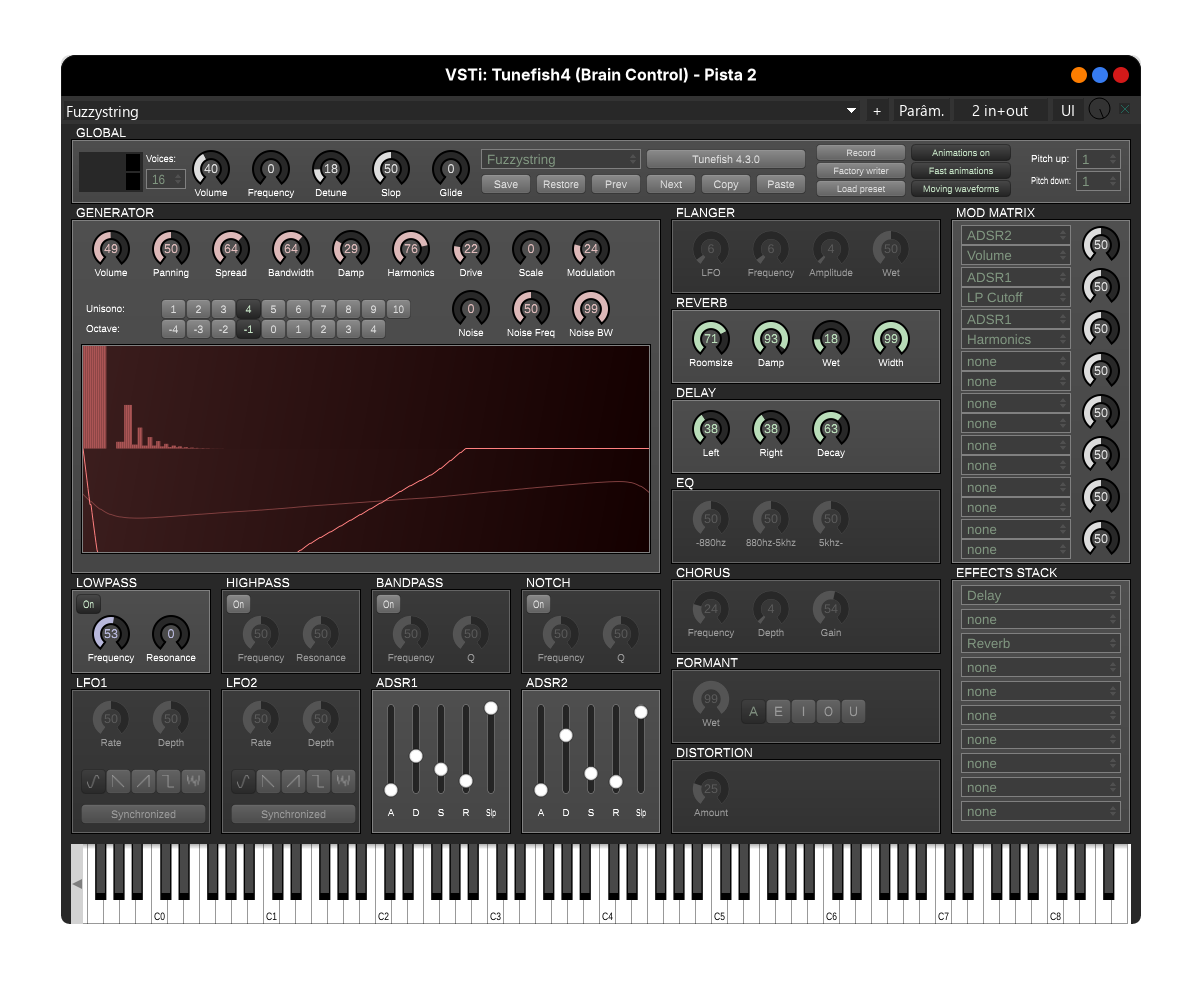Image resolution: width=1202 pixels, height=991 pixels.
Task: Open the 2 in+out routing menu
Action: coord(999,111)
